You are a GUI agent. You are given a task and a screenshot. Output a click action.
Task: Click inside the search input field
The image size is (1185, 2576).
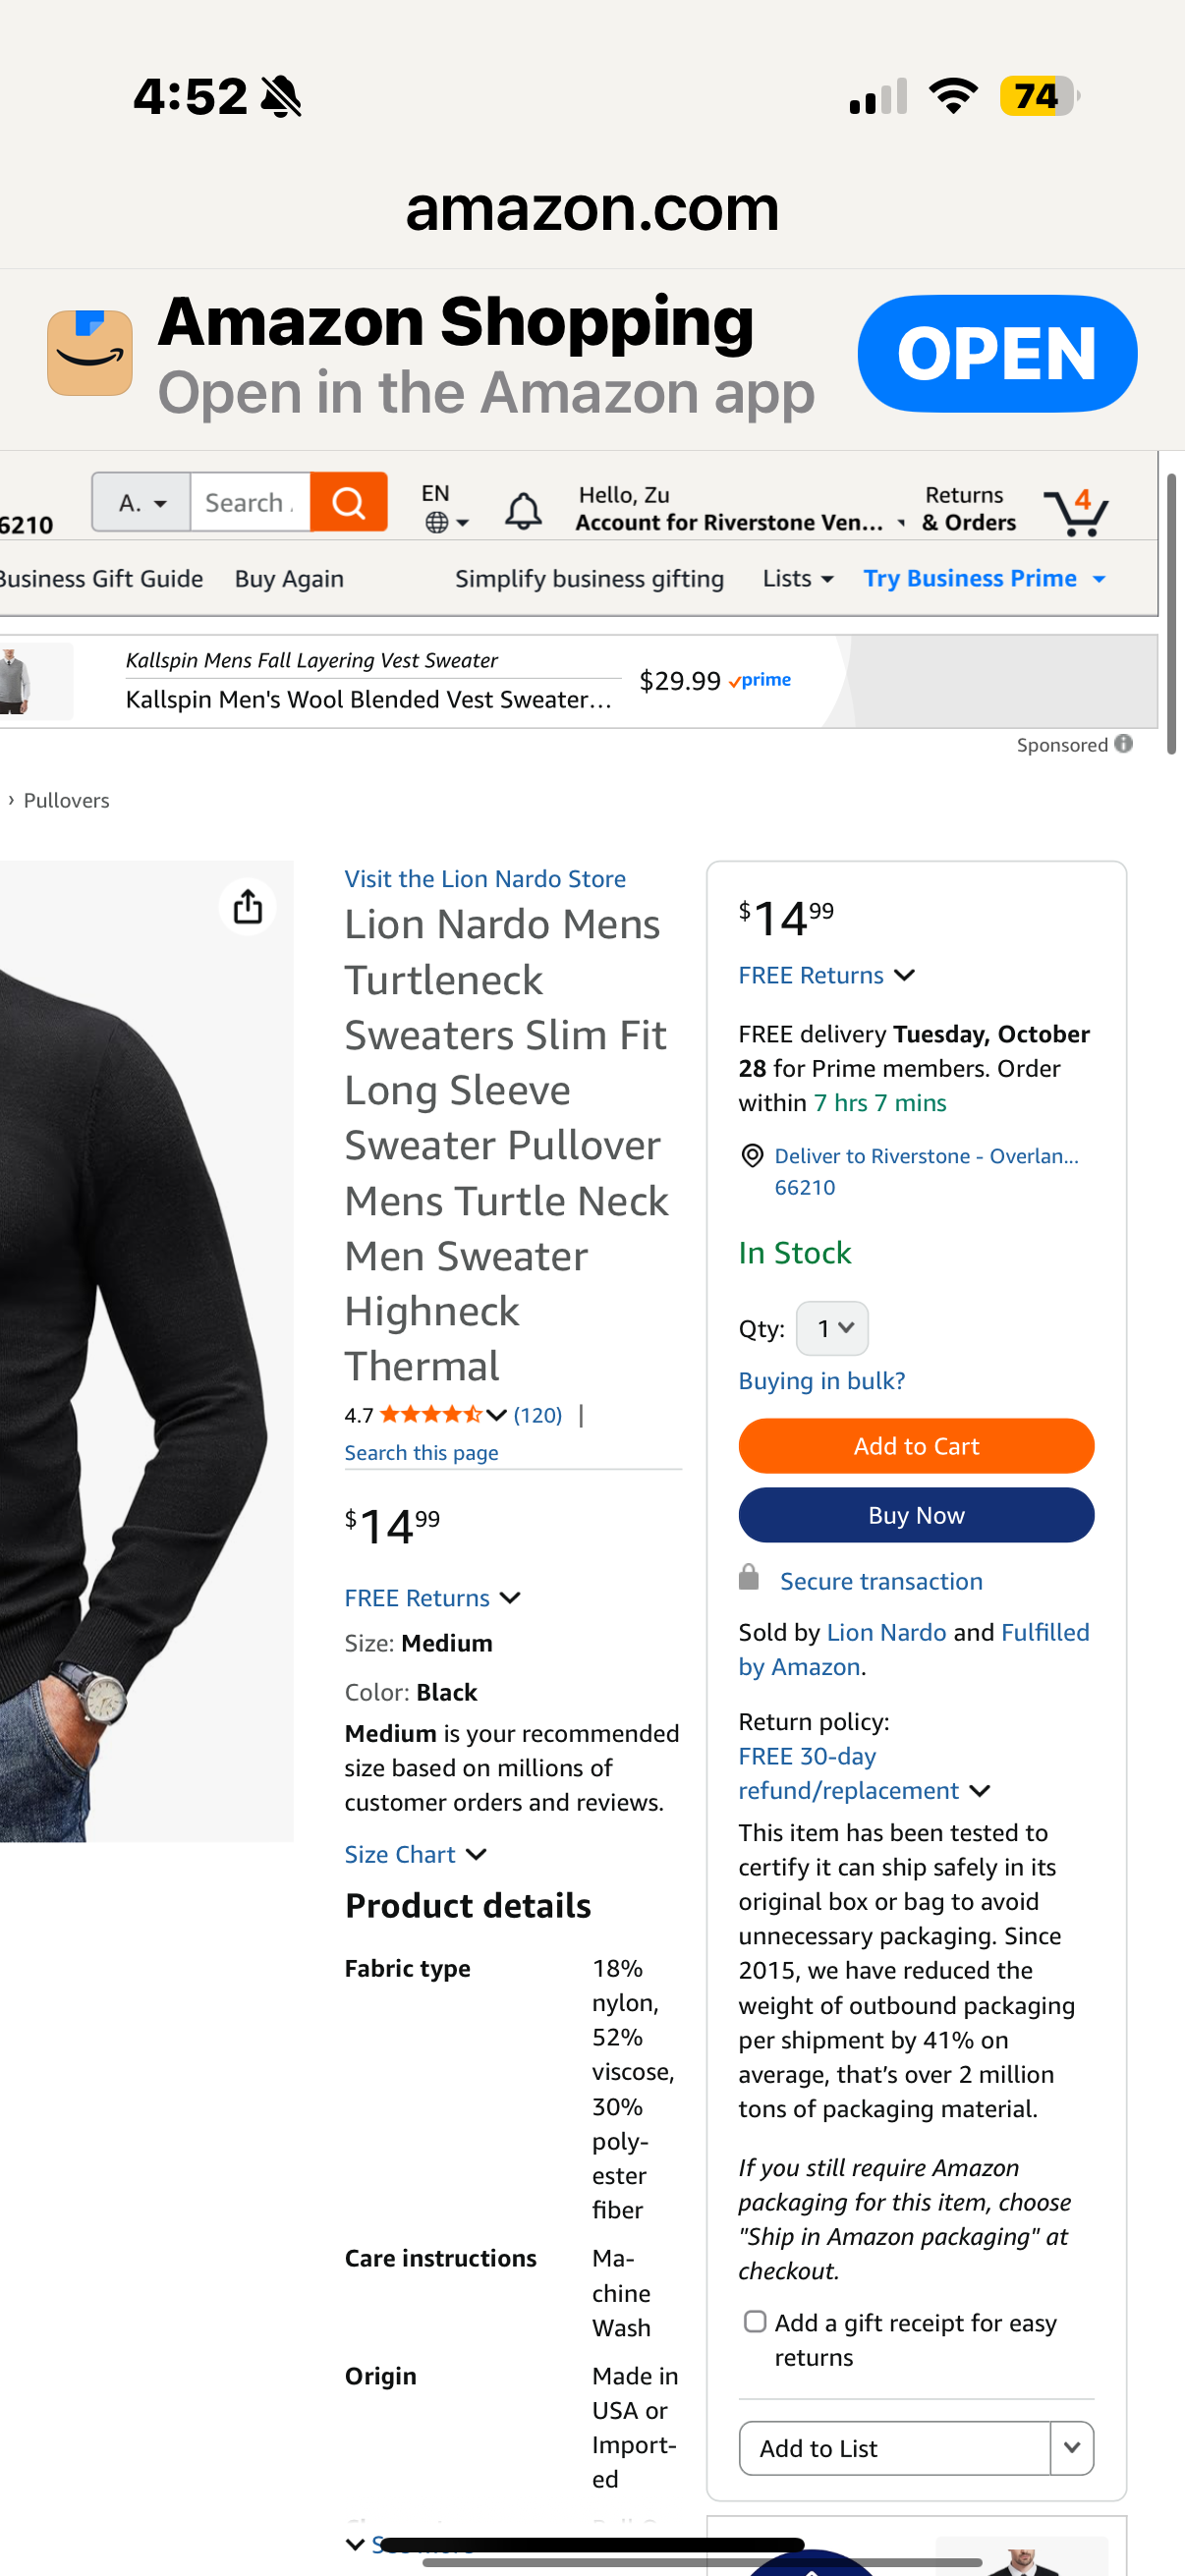pyautogui.click(x=250, y=502)
